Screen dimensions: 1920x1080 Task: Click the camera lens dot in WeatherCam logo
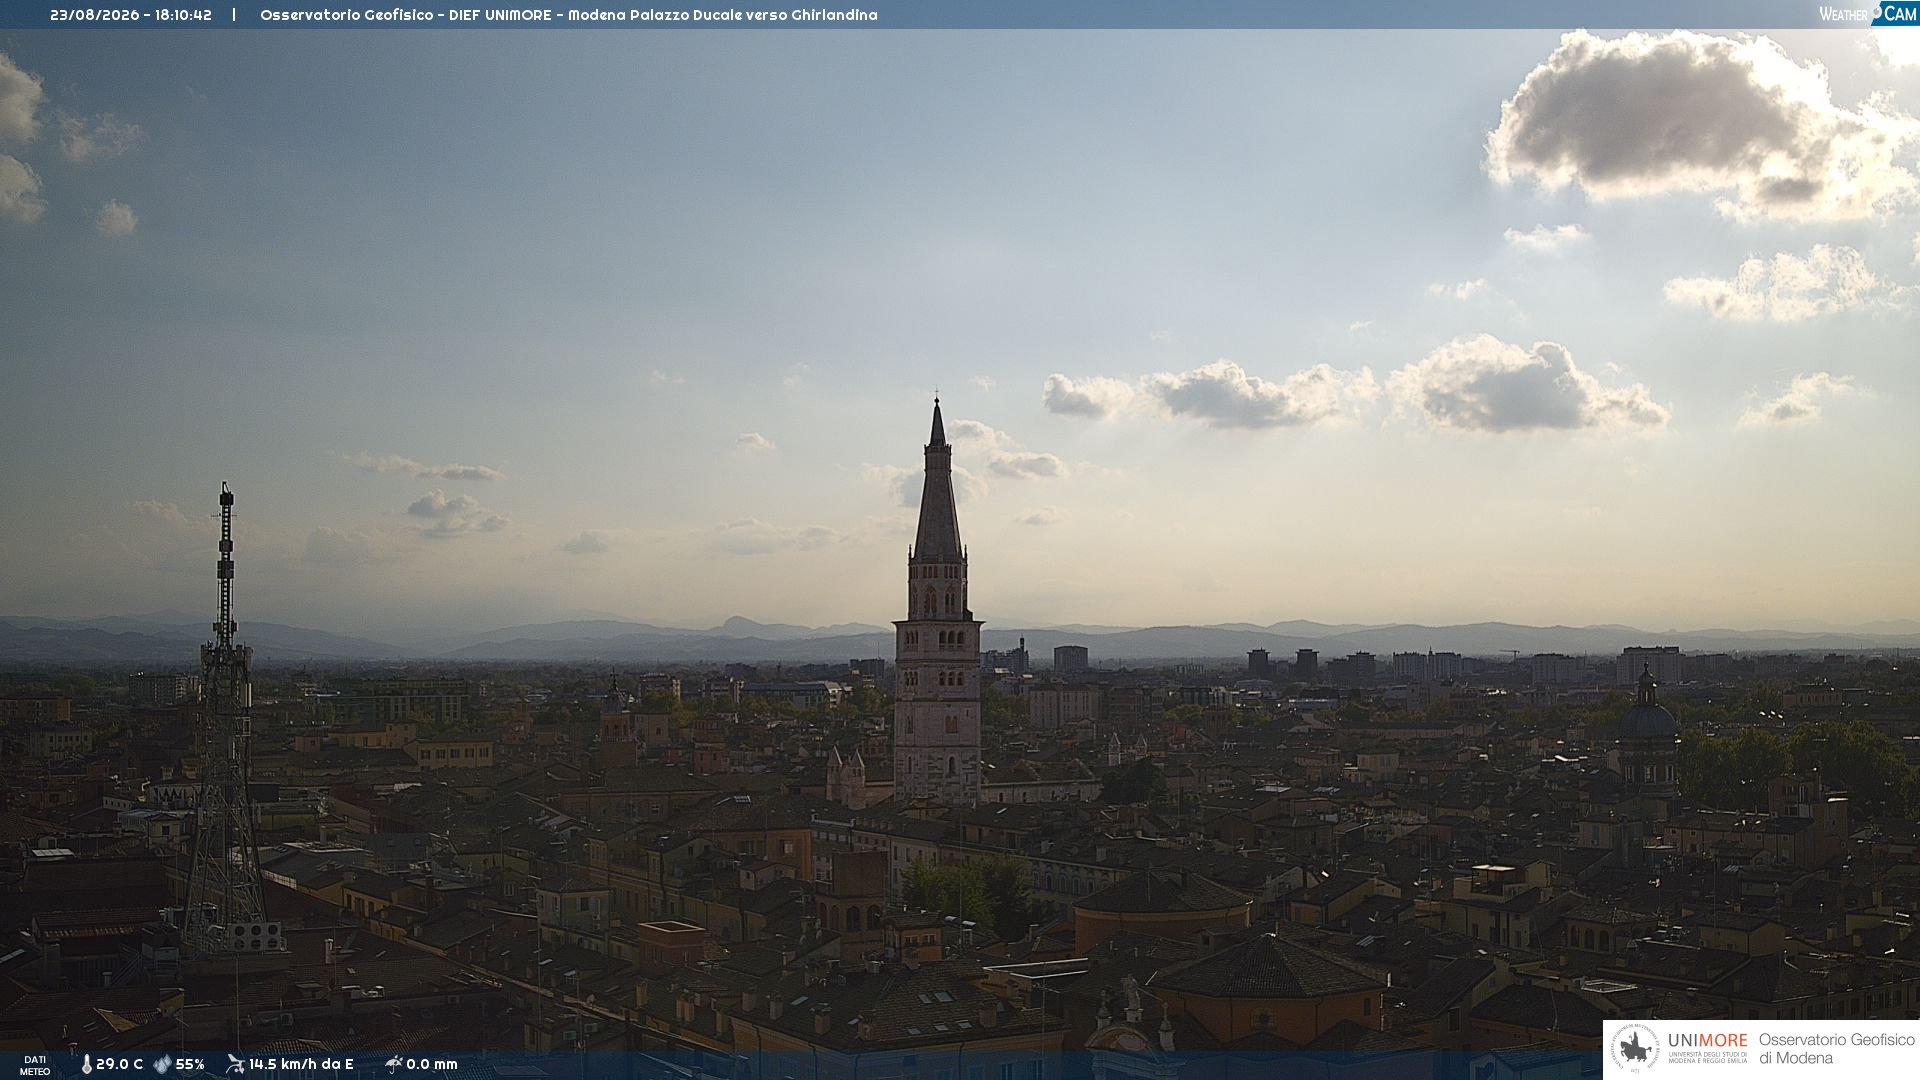(1877, 10)
